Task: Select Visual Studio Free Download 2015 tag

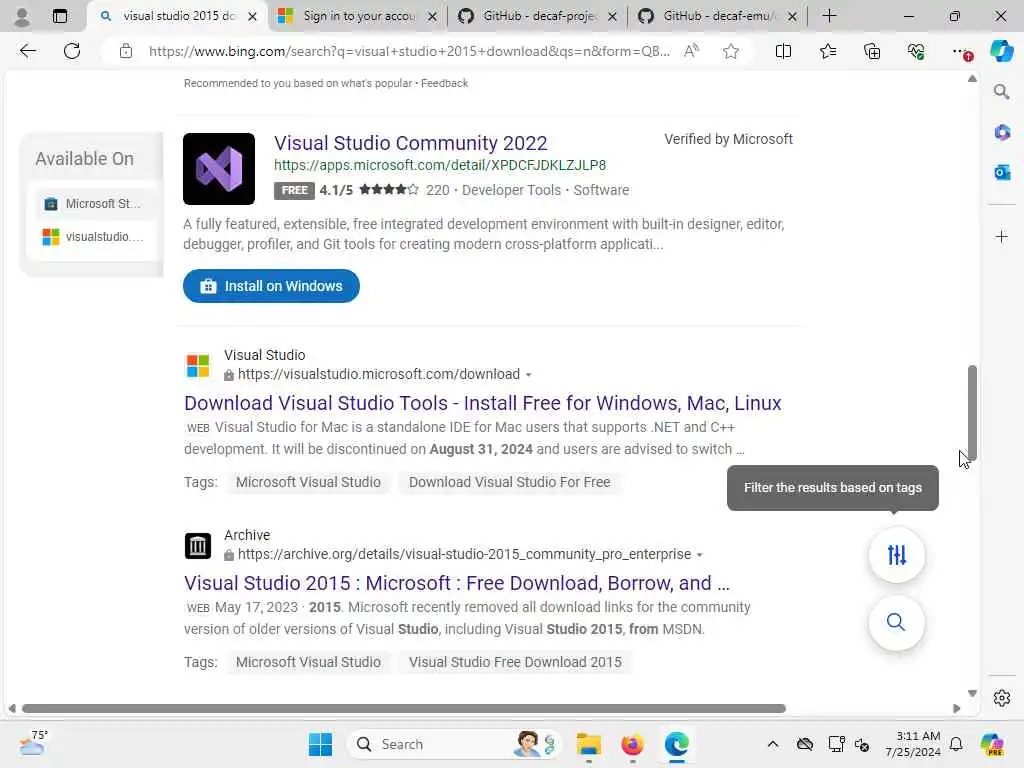Action: tap(515, 662)
